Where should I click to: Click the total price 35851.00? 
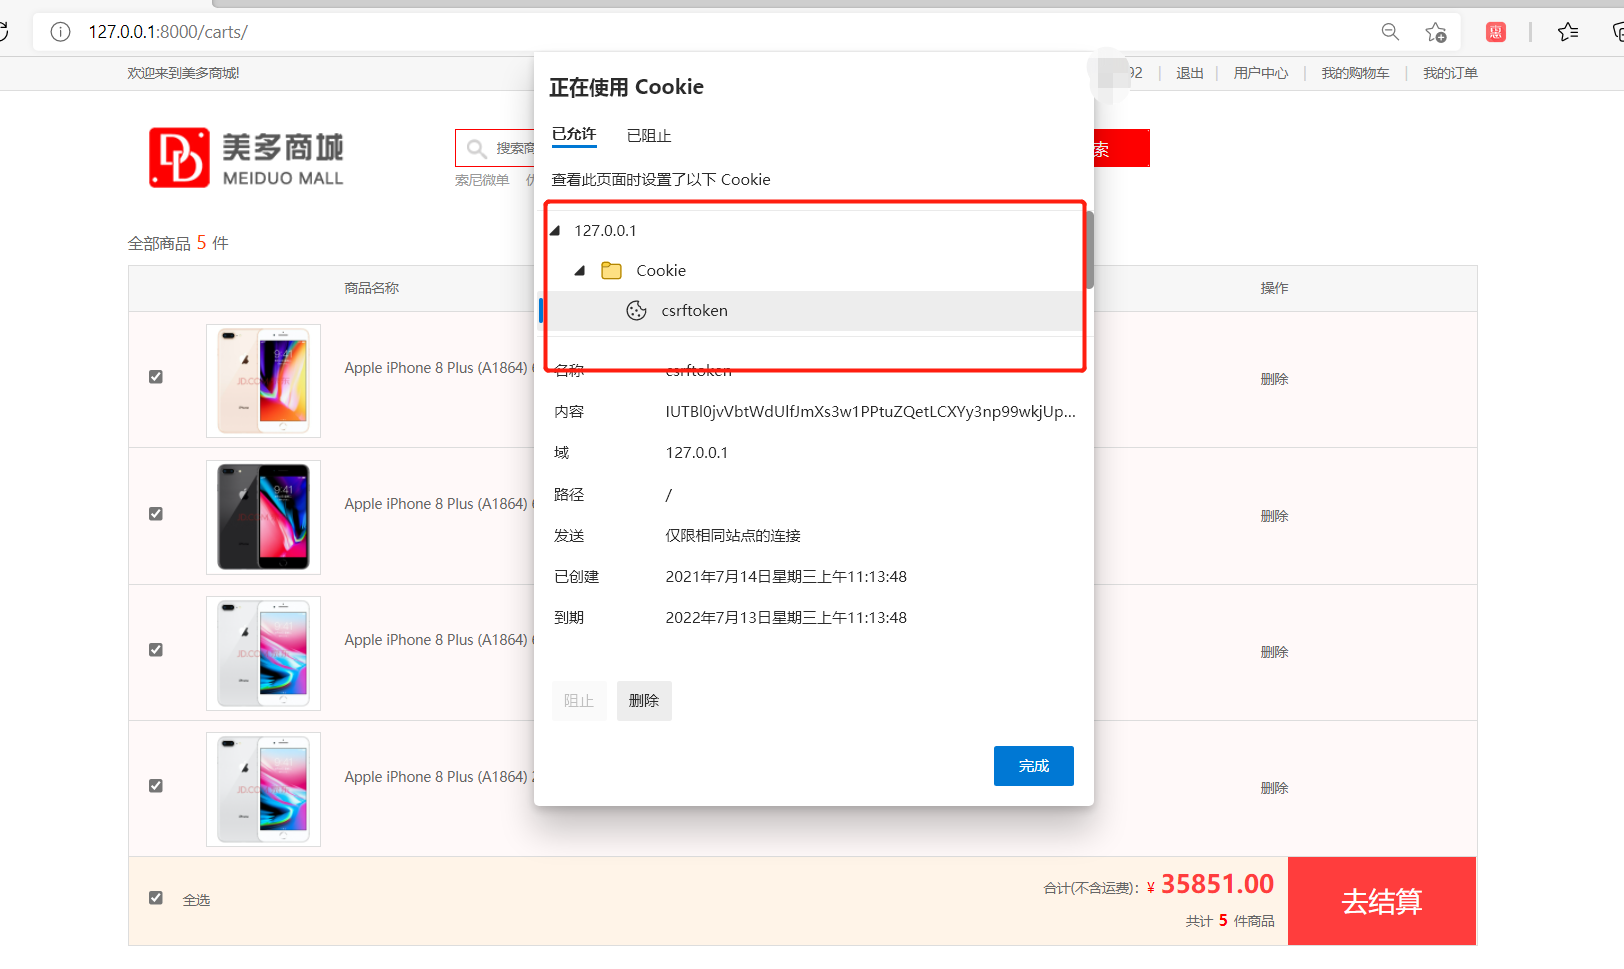[1217, 884]
